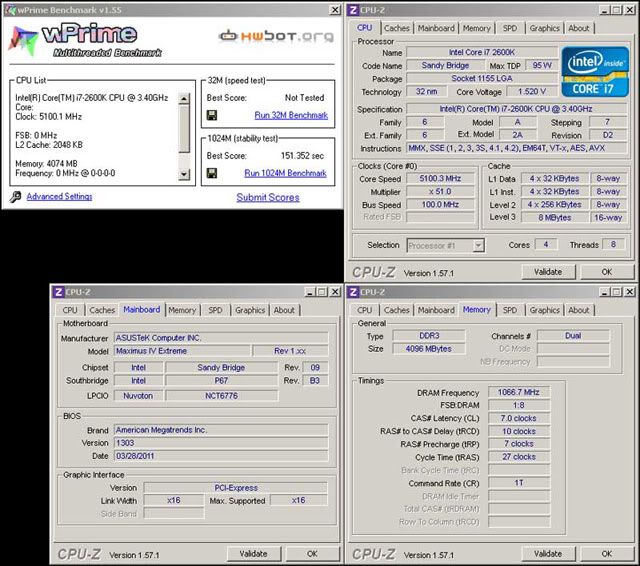Open SPD tab in top CPU-Z window

pyautogui.click(x=510, y=28)
